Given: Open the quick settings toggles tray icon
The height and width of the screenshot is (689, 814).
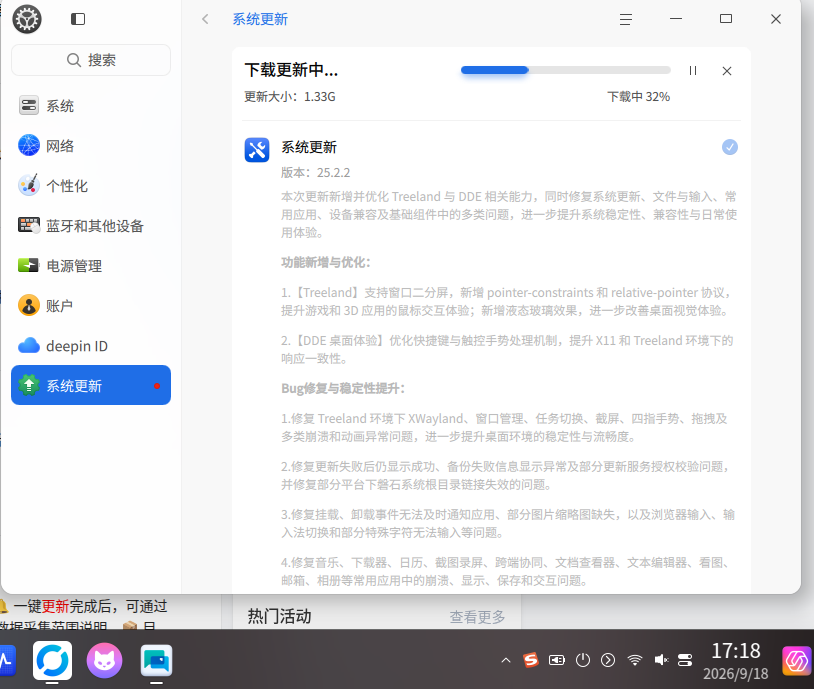Looking at the screenshot, I should 685,660.
